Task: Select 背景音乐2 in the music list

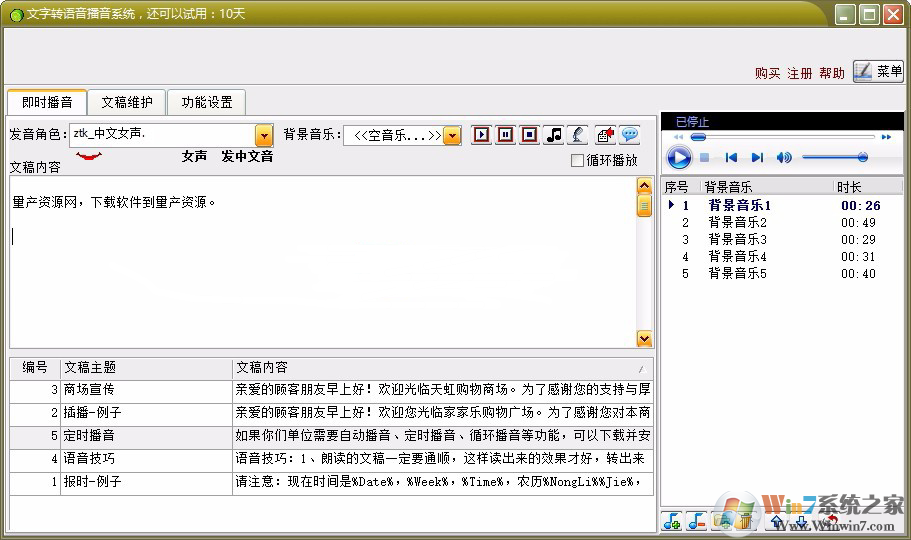Action: 782,223
